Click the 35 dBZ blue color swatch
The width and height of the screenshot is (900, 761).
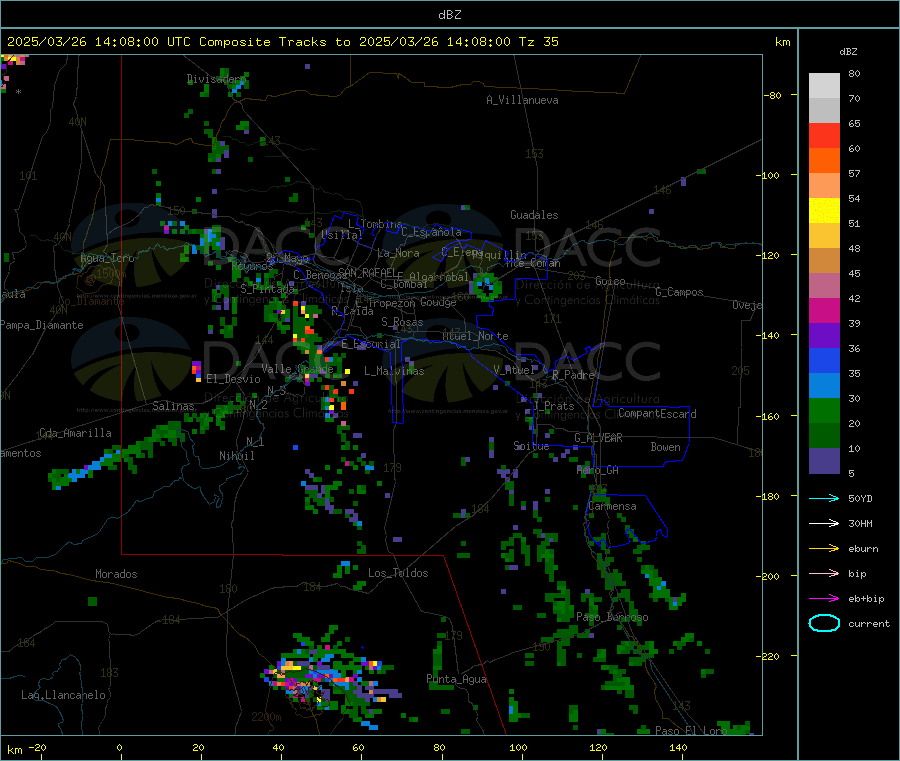[824, 360]
